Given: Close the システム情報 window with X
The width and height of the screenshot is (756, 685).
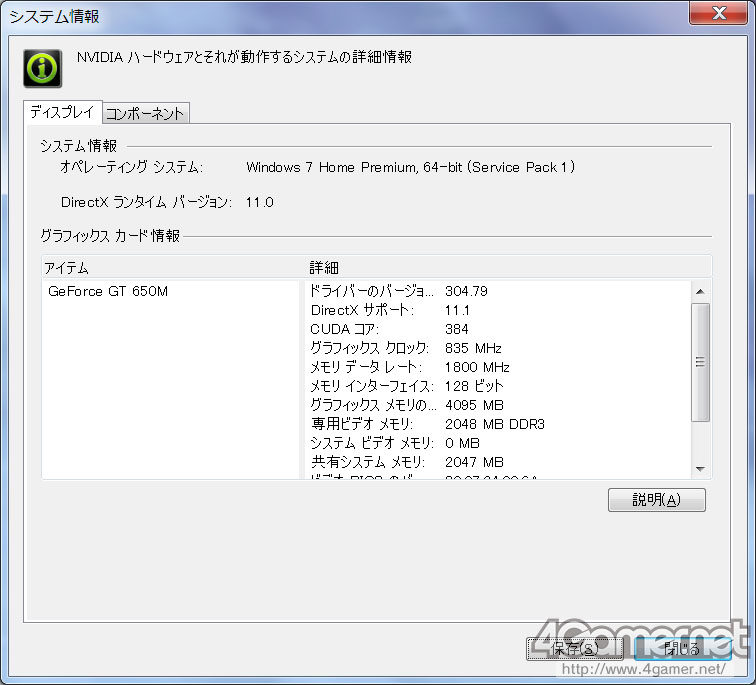Looking at the screenshot, I should click(x=718, y=13).
